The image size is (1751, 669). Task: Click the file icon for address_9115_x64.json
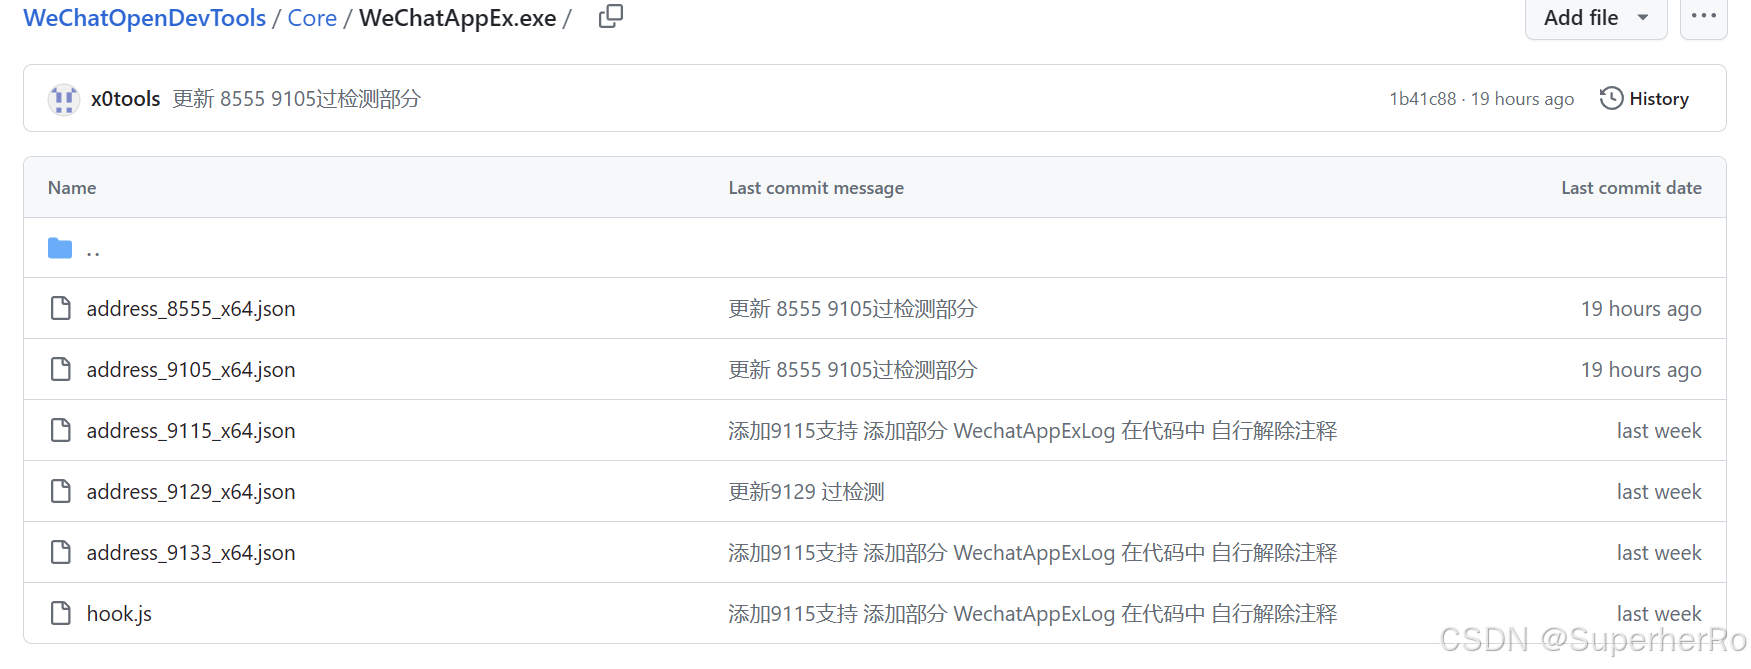pos(61,430)
